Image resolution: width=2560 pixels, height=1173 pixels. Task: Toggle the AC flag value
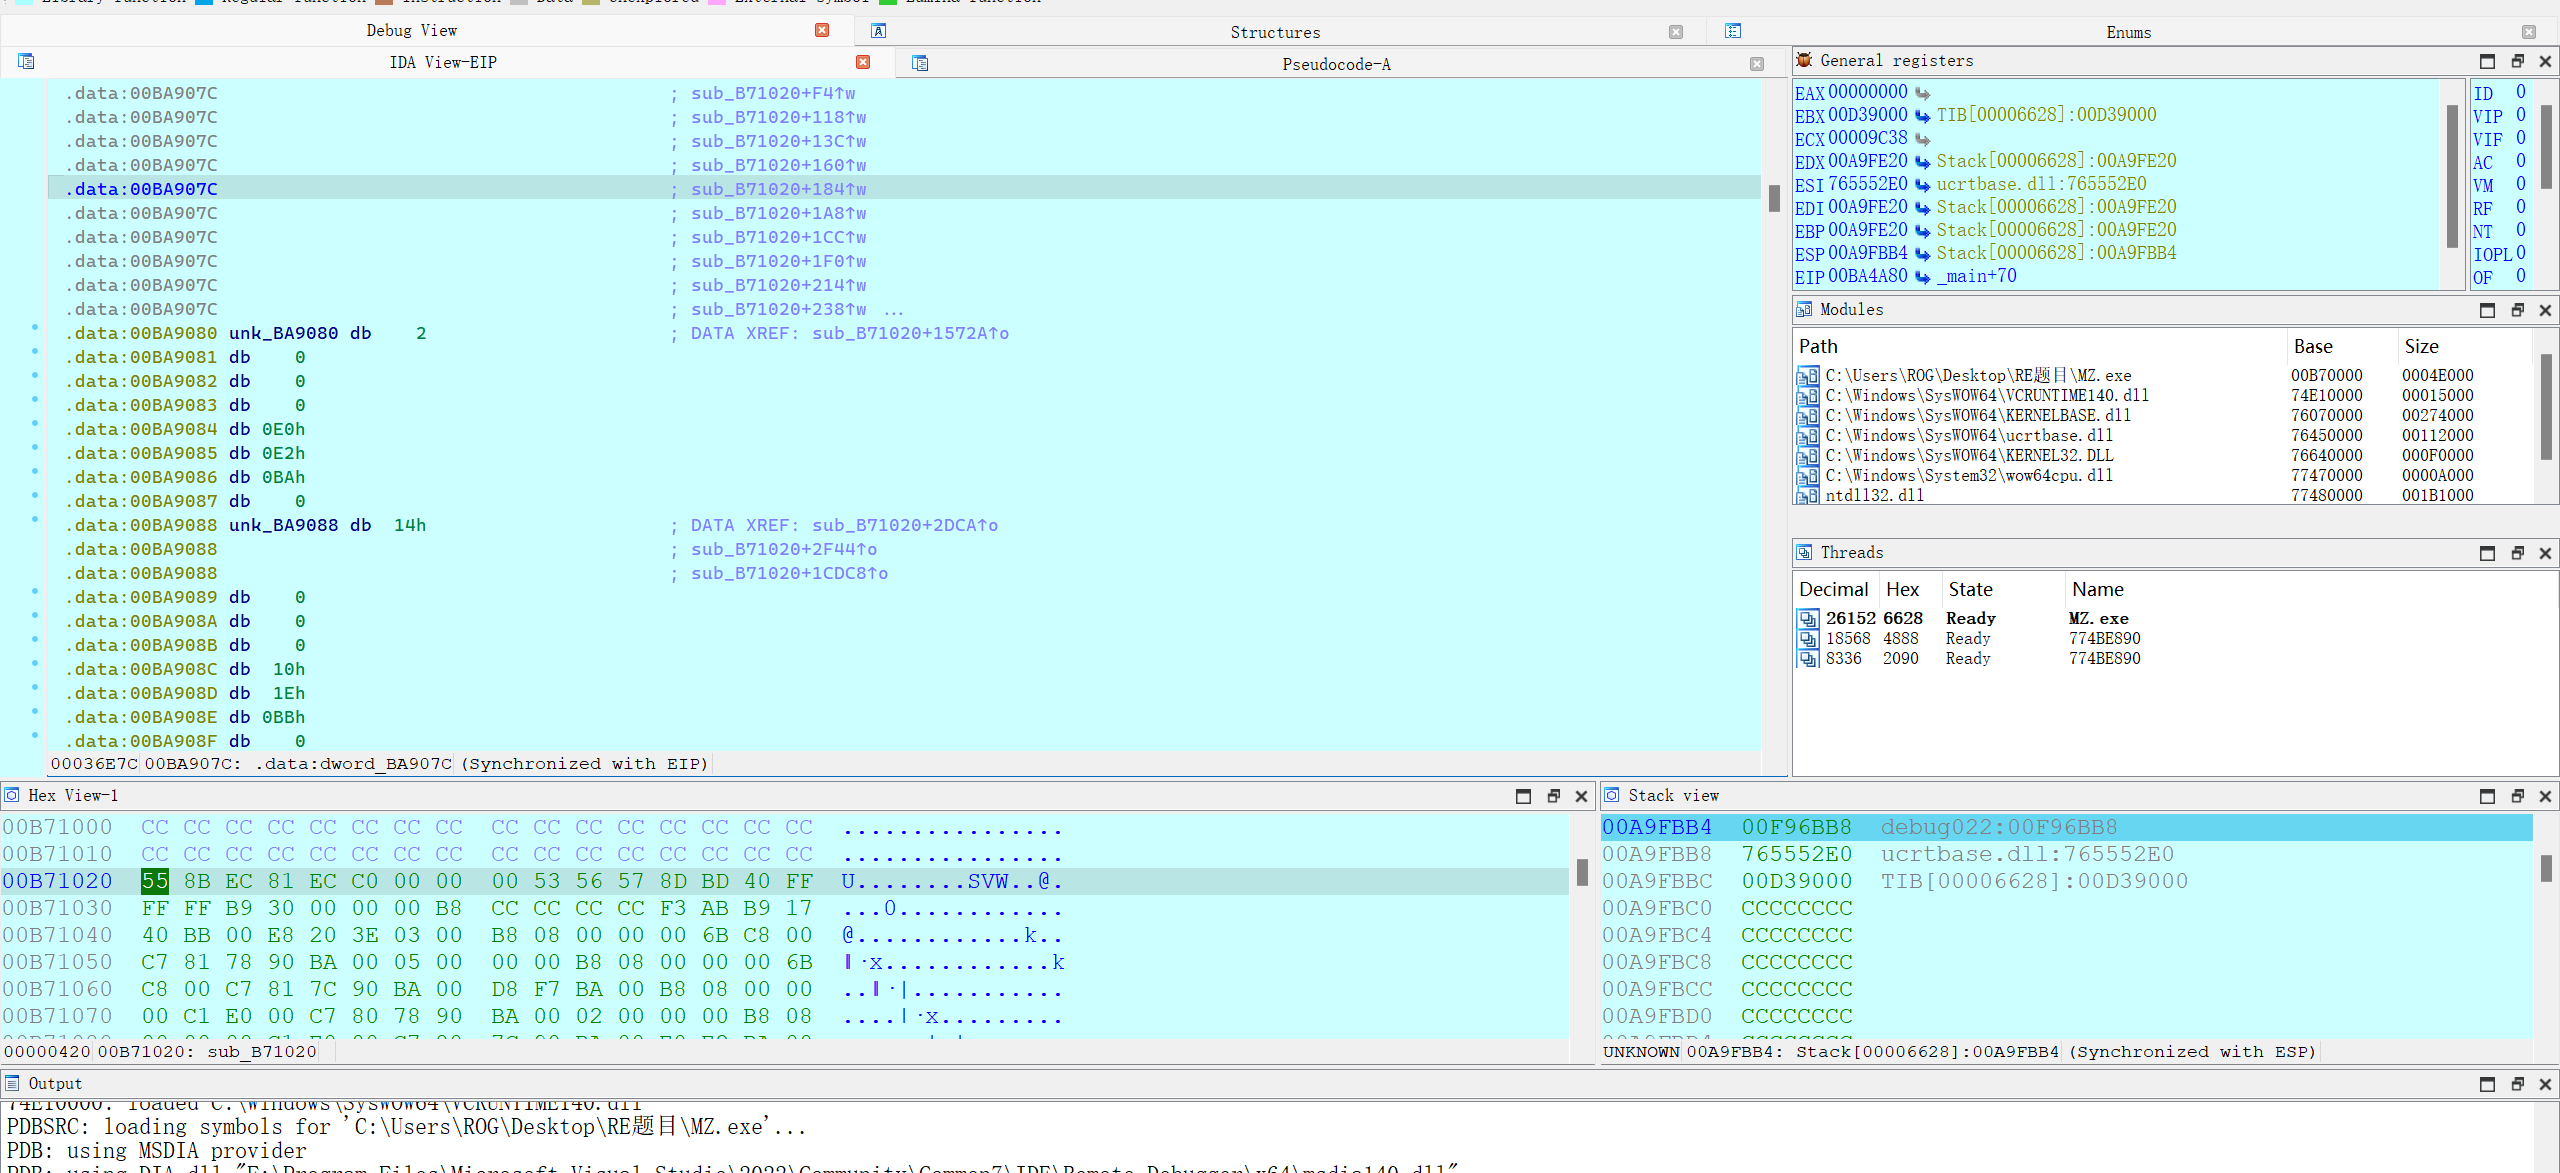(2520, 161)
